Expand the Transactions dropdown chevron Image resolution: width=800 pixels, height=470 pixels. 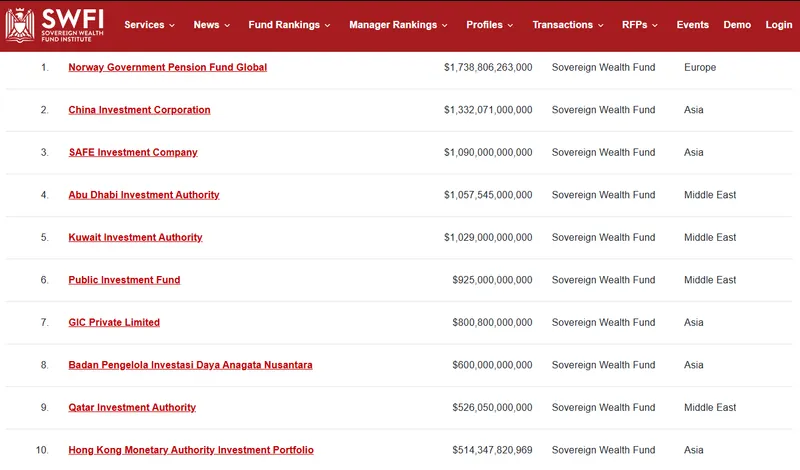[x=601, y=26]
